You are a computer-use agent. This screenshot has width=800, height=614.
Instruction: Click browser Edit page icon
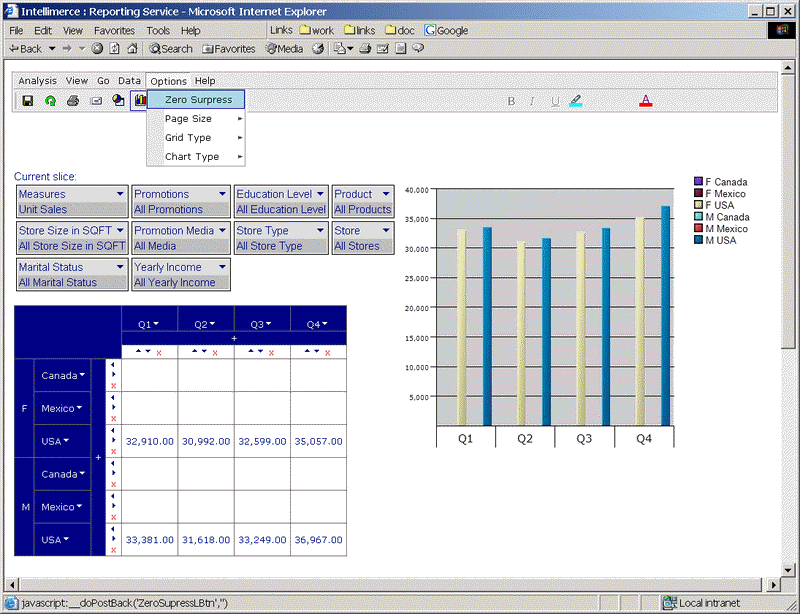click(383, 48)
